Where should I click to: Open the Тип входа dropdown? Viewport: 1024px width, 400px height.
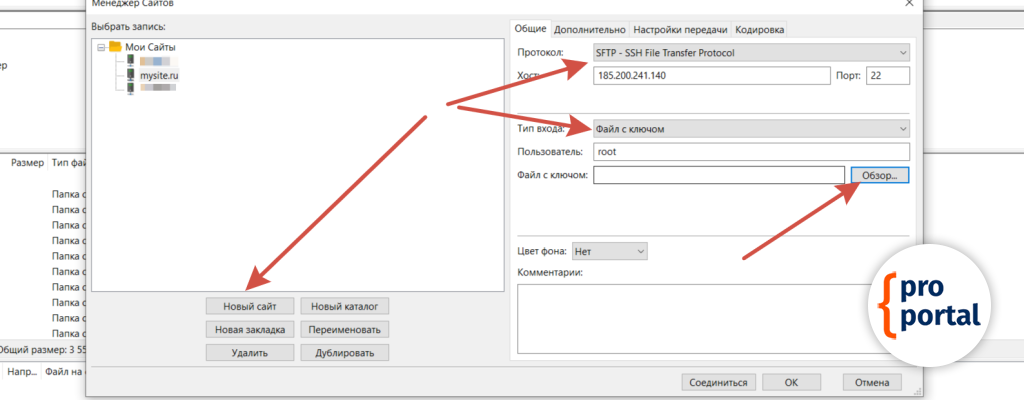click(751, 128)
